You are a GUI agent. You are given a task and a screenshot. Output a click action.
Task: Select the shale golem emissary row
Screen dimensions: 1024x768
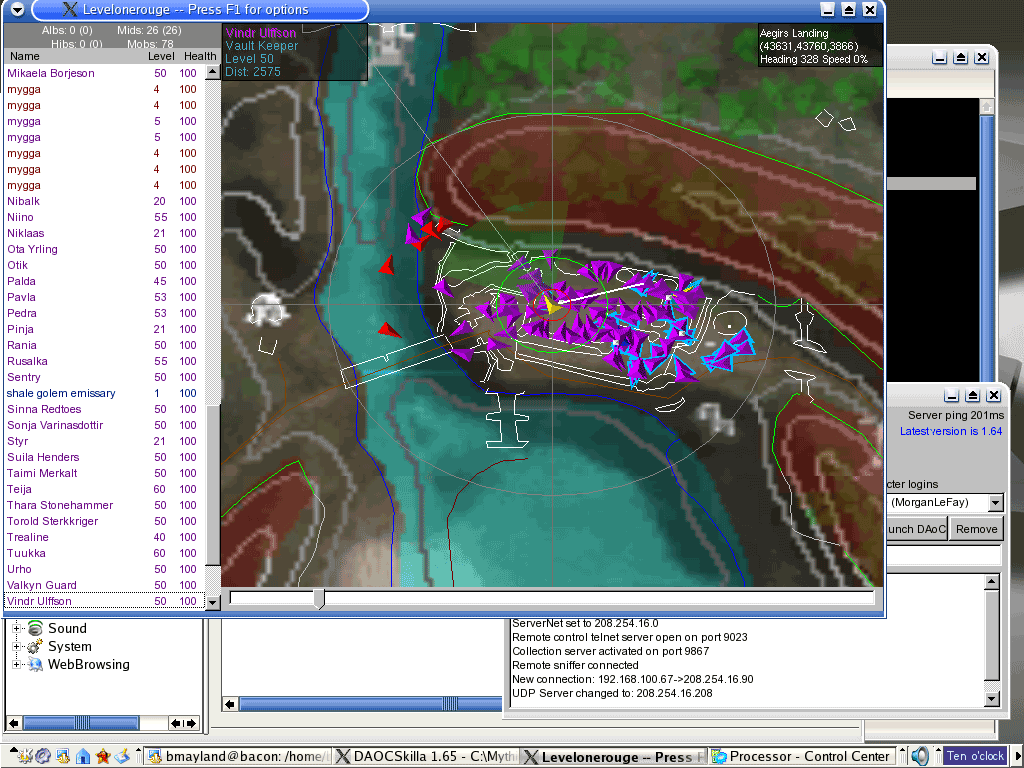click(x=104, y=393)
